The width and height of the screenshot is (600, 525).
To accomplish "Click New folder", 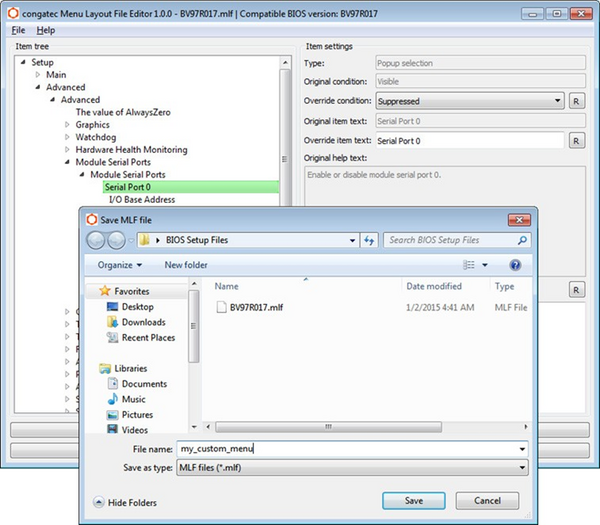I will pyautogui.click(x=186, y=265).
